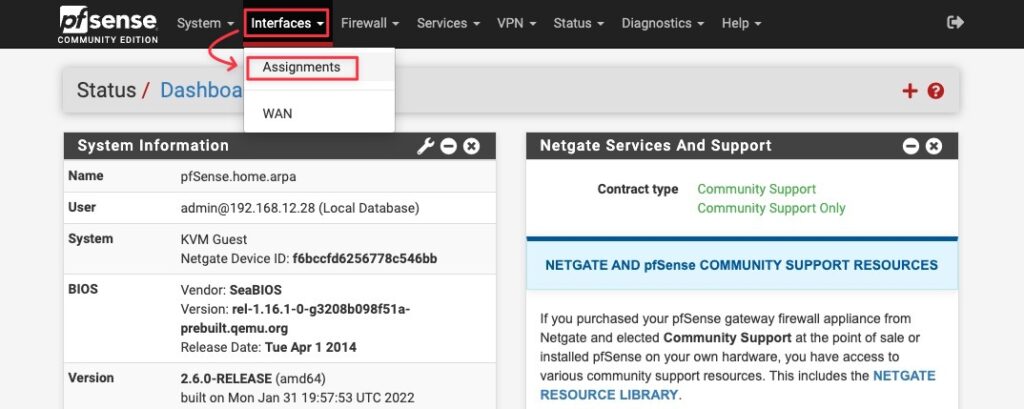This screenshot has height=409, width=1024.
Task: Click the BIOS version rel-1.16.1 text
Action: [x=295, y=318]
